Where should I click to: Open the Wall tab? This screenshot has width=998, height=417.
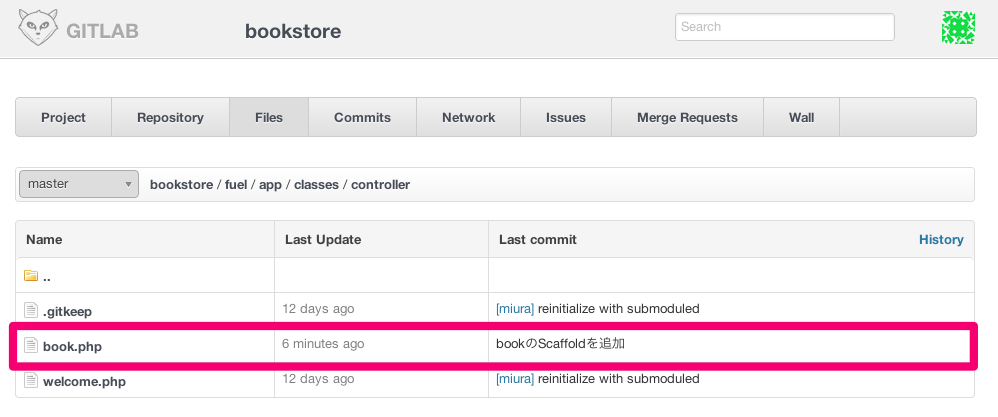(x=801, y=117)
